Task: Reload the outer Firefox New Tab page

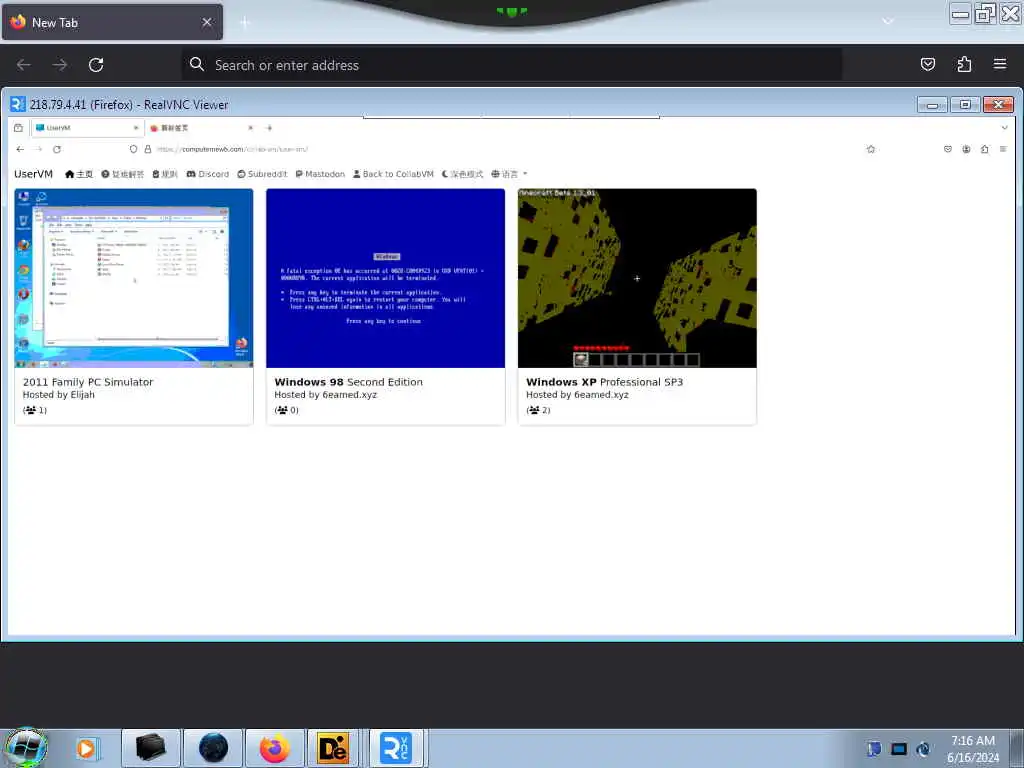Action: 96,65
